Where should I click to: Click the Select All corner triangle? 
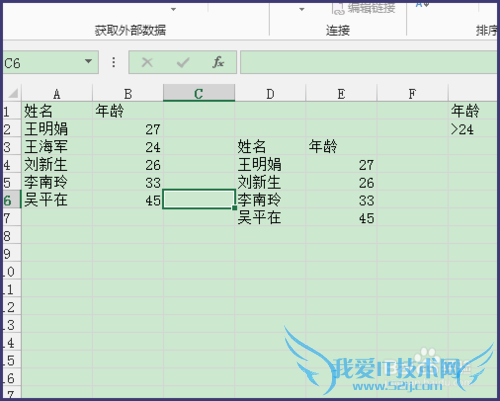pos(13,93)
